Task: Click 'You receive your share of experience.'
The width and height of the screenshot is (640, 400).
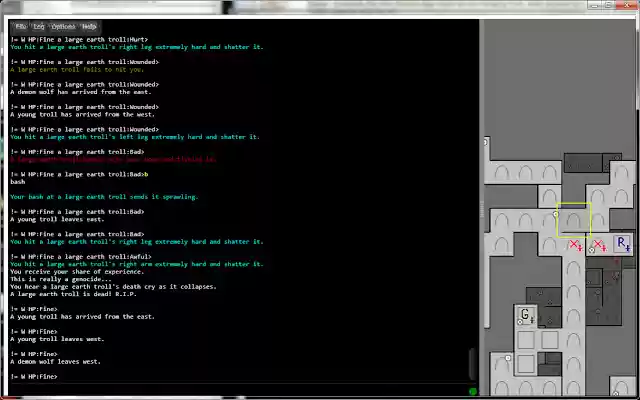Action: click(77, 272)
